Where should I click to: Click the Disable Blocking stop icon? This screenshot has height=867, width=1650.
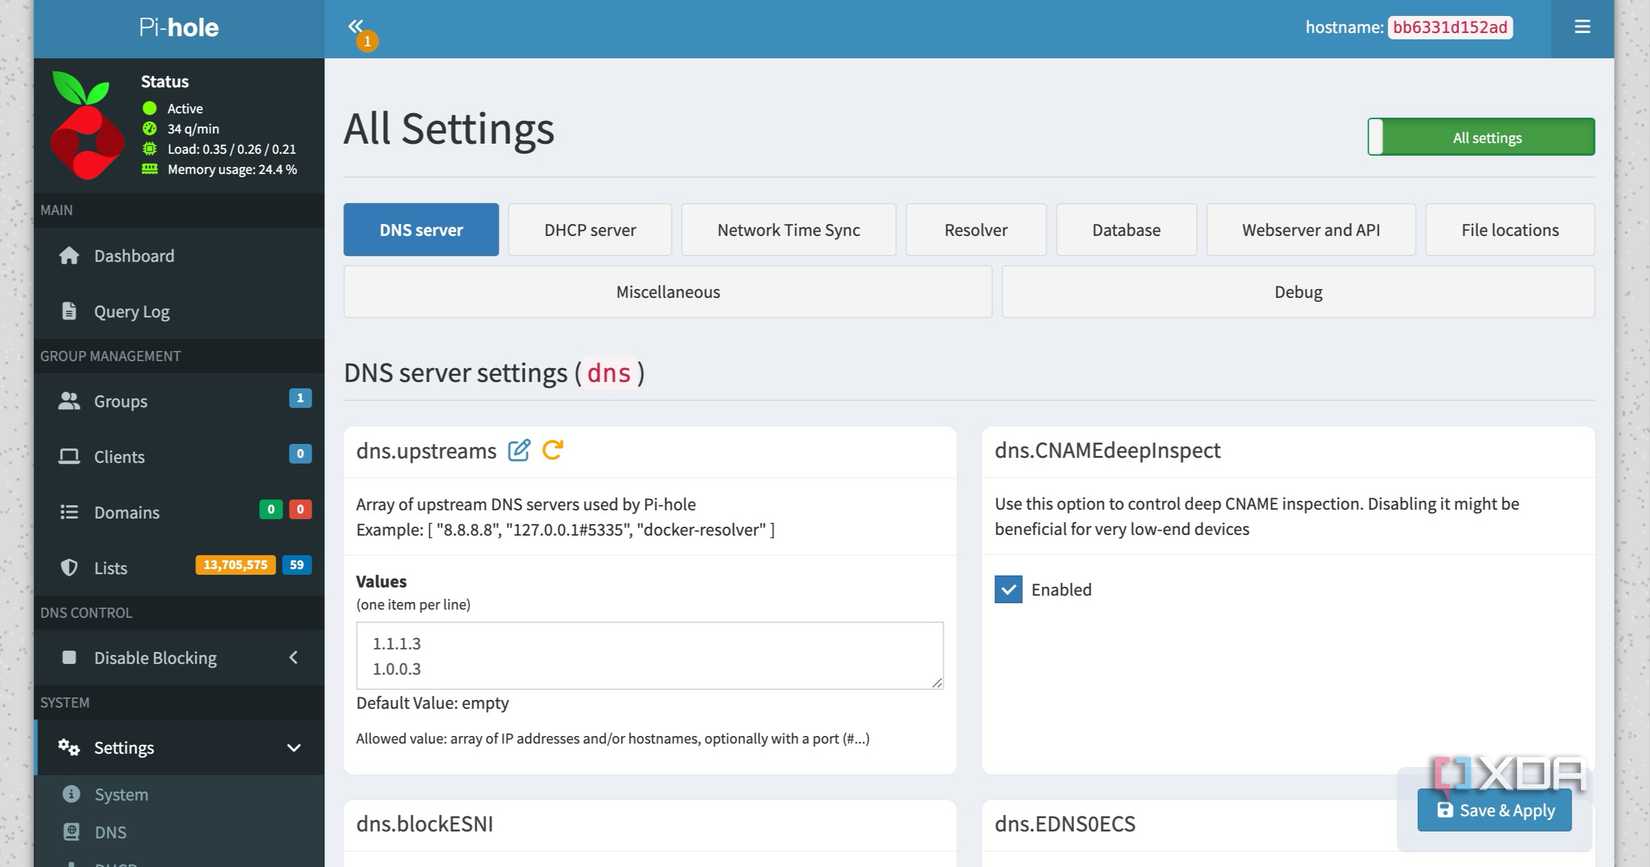click(69, 658)
